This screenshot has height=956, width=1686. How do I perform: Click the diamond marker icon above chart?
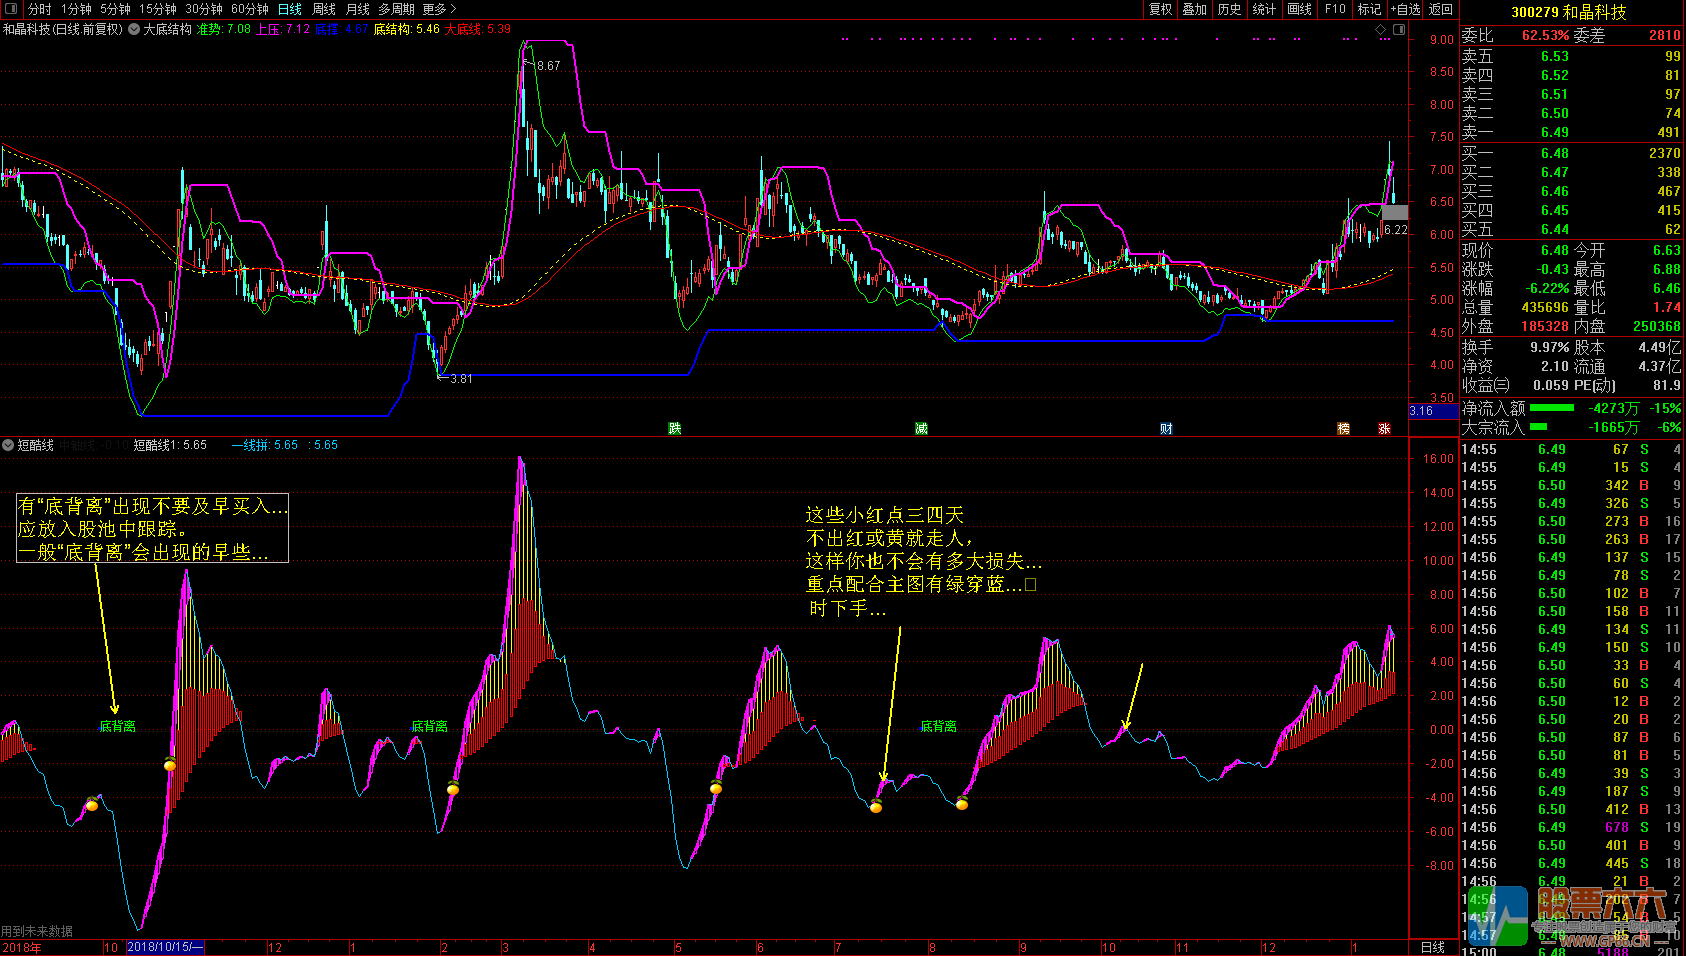1382,30
